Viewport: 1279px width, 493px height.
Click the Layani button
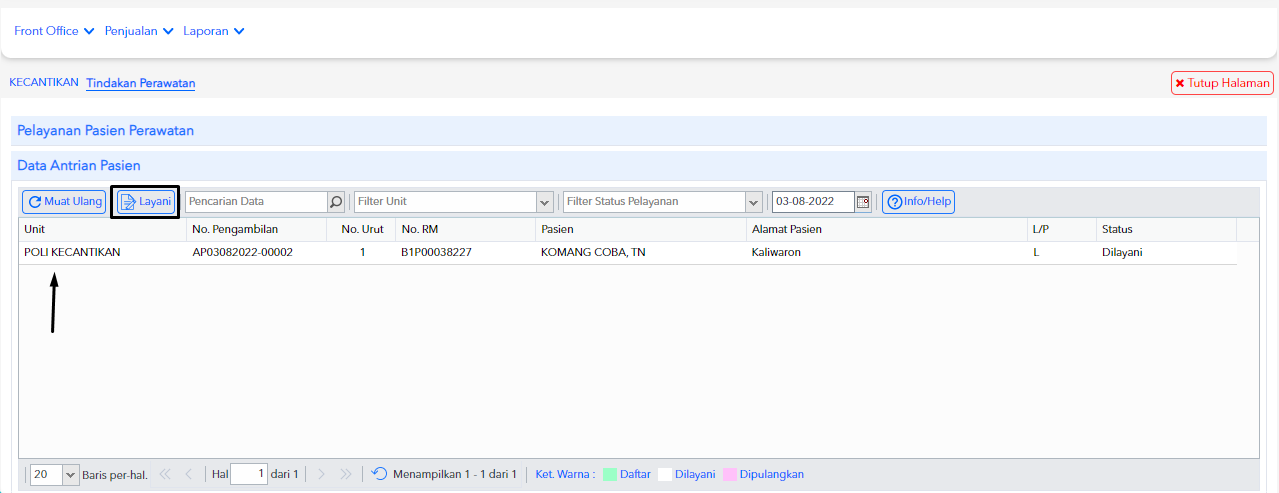[145, 202]
